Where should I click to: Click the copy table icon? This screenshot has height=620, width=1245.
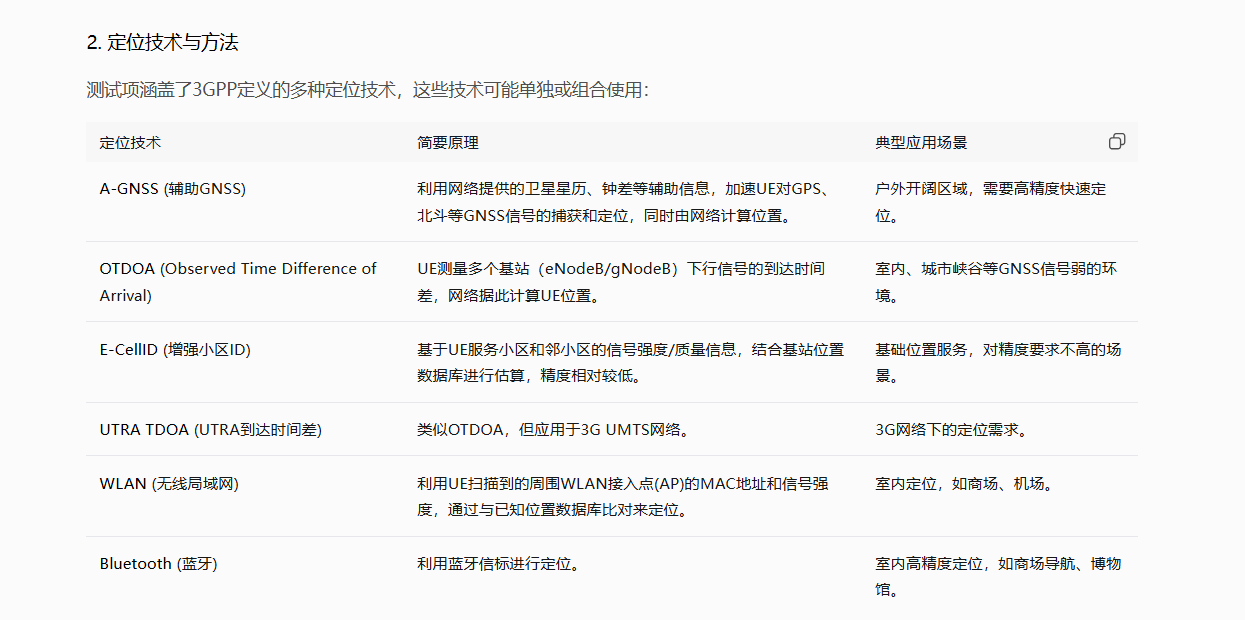[x=1117, y=142]
